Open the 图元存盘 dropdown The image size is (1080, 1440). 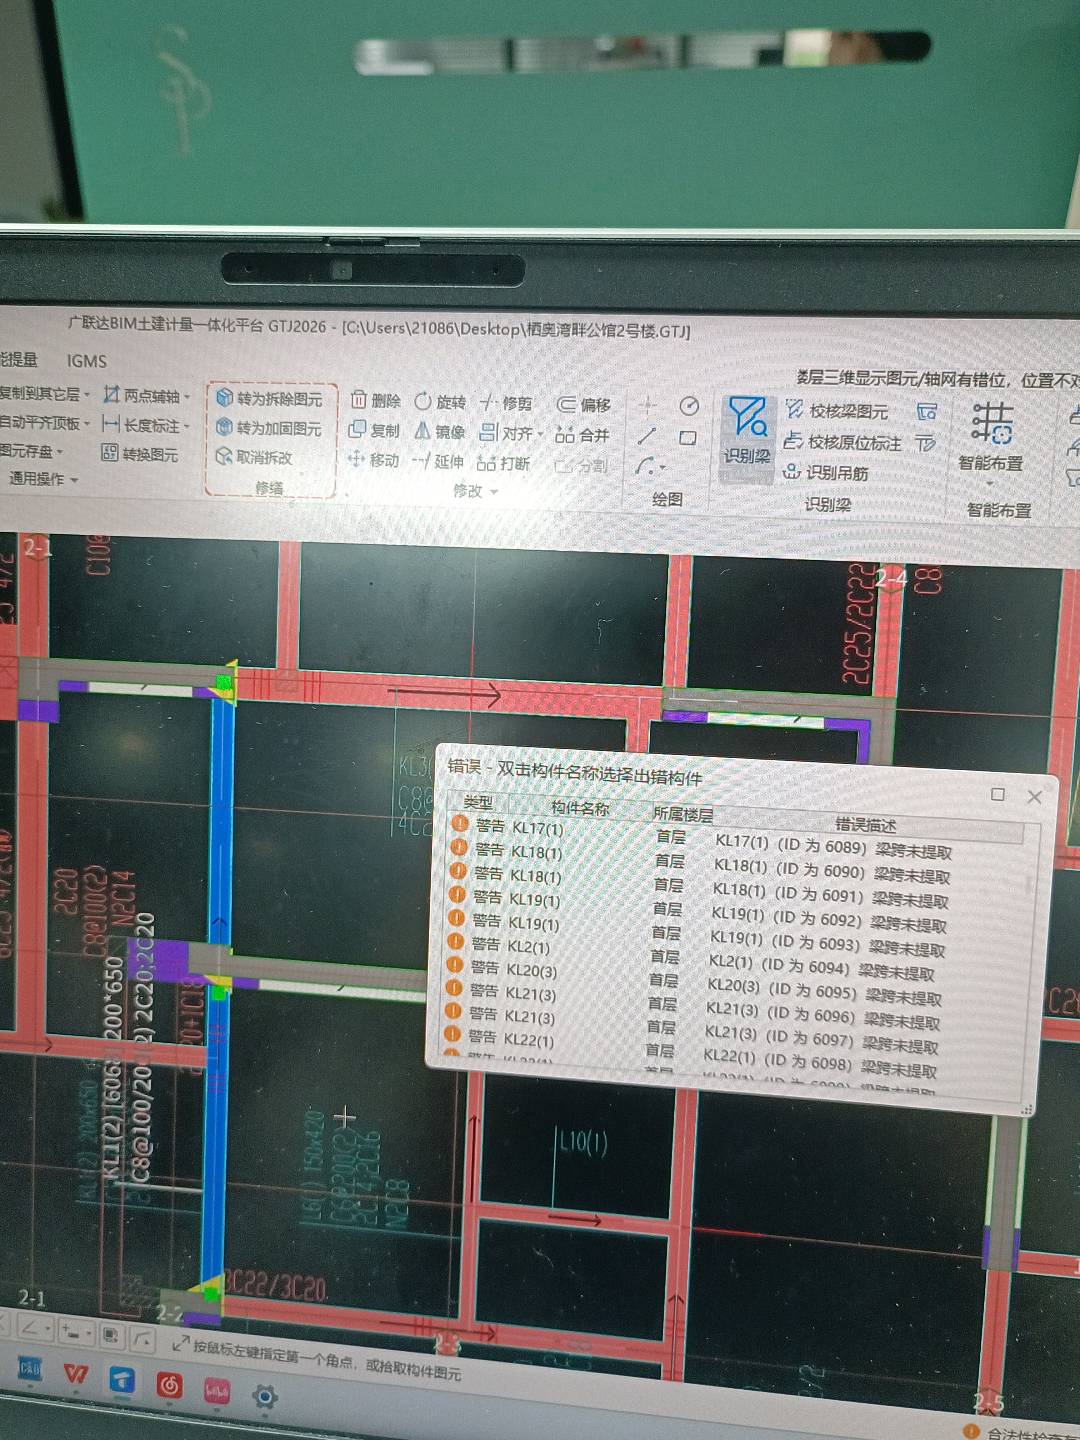[59, 452]
